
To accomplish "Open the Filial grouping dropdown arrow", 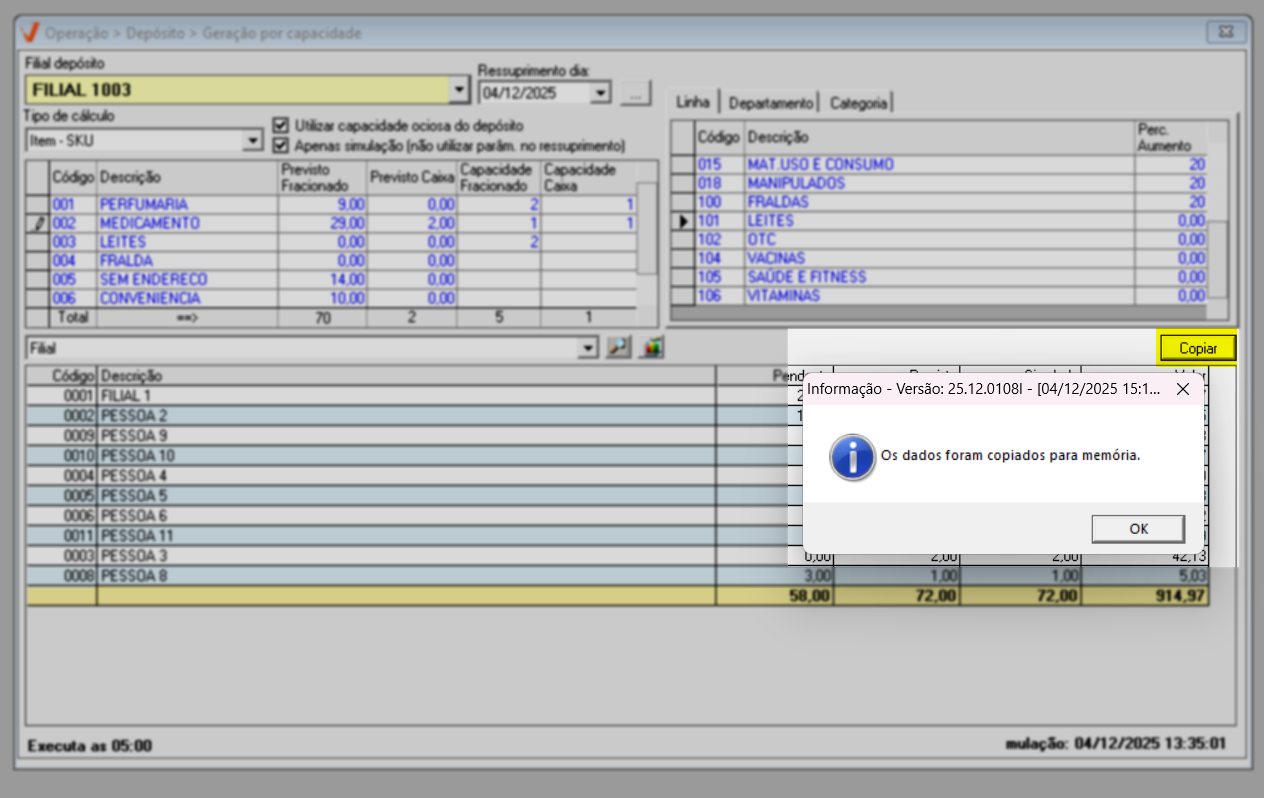I will (x=587, y=348).
